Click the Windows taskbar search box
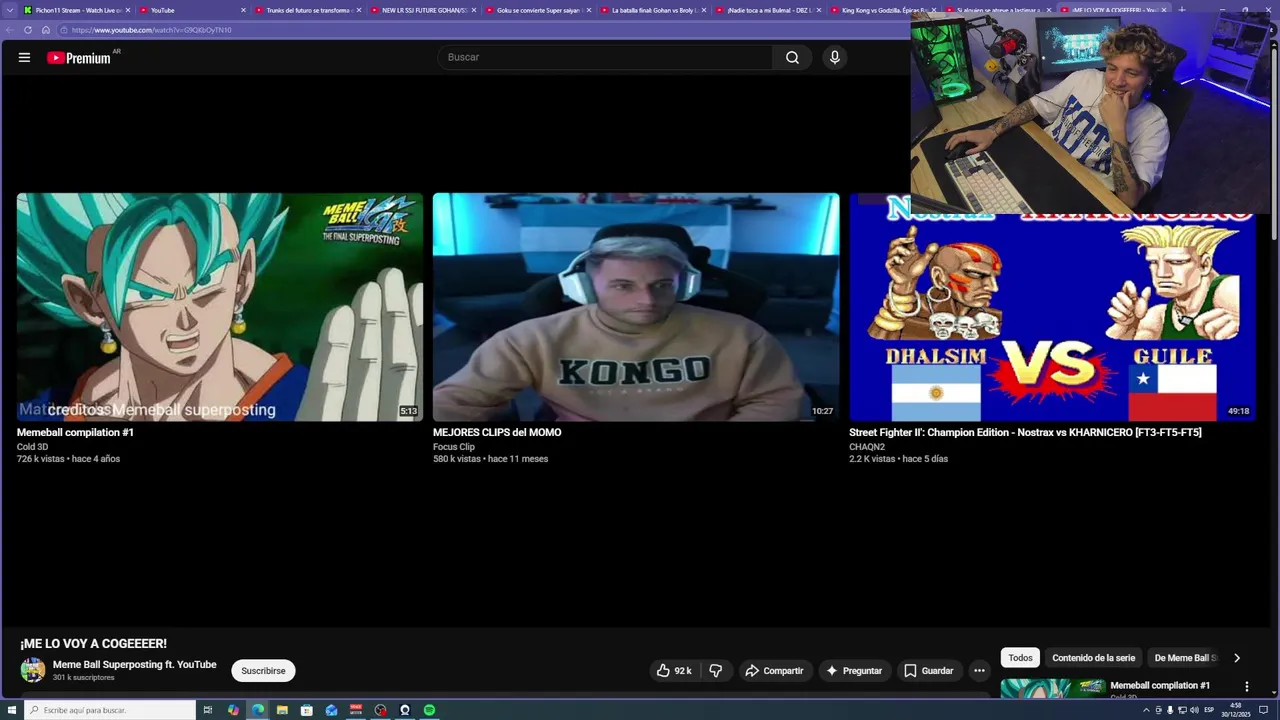Image resolution: width=1280 pixels, height=720 pixels. coord(110,710)
